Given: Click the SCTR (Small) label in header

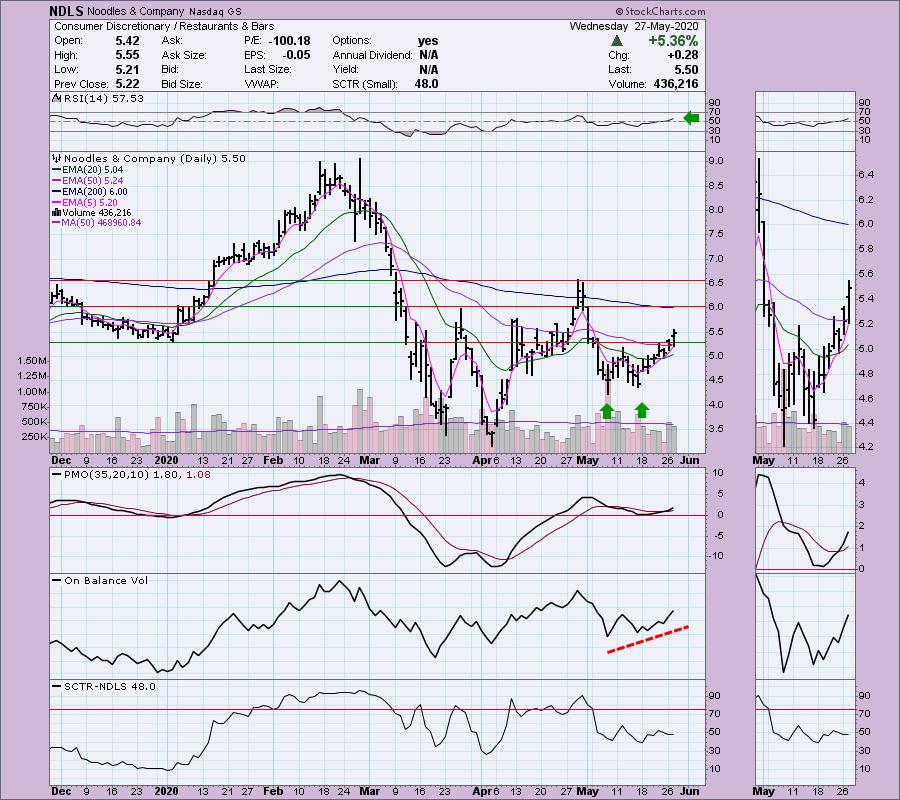Looking at the screenshot, I should point(365,84).
